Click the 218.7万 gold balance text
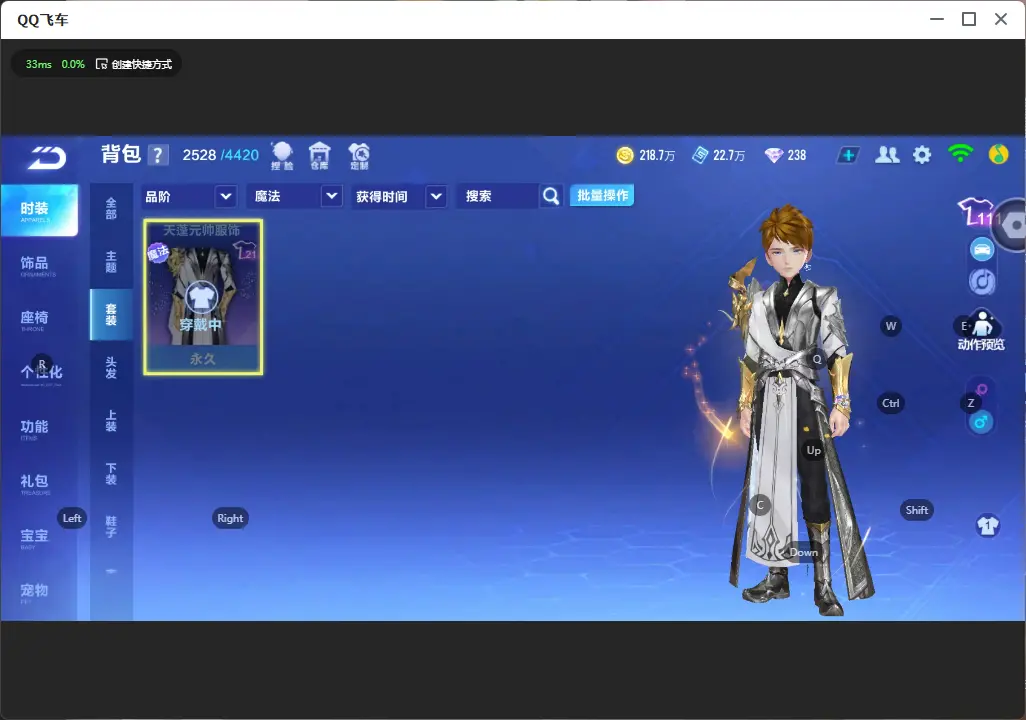 click(x=657, y=155)
